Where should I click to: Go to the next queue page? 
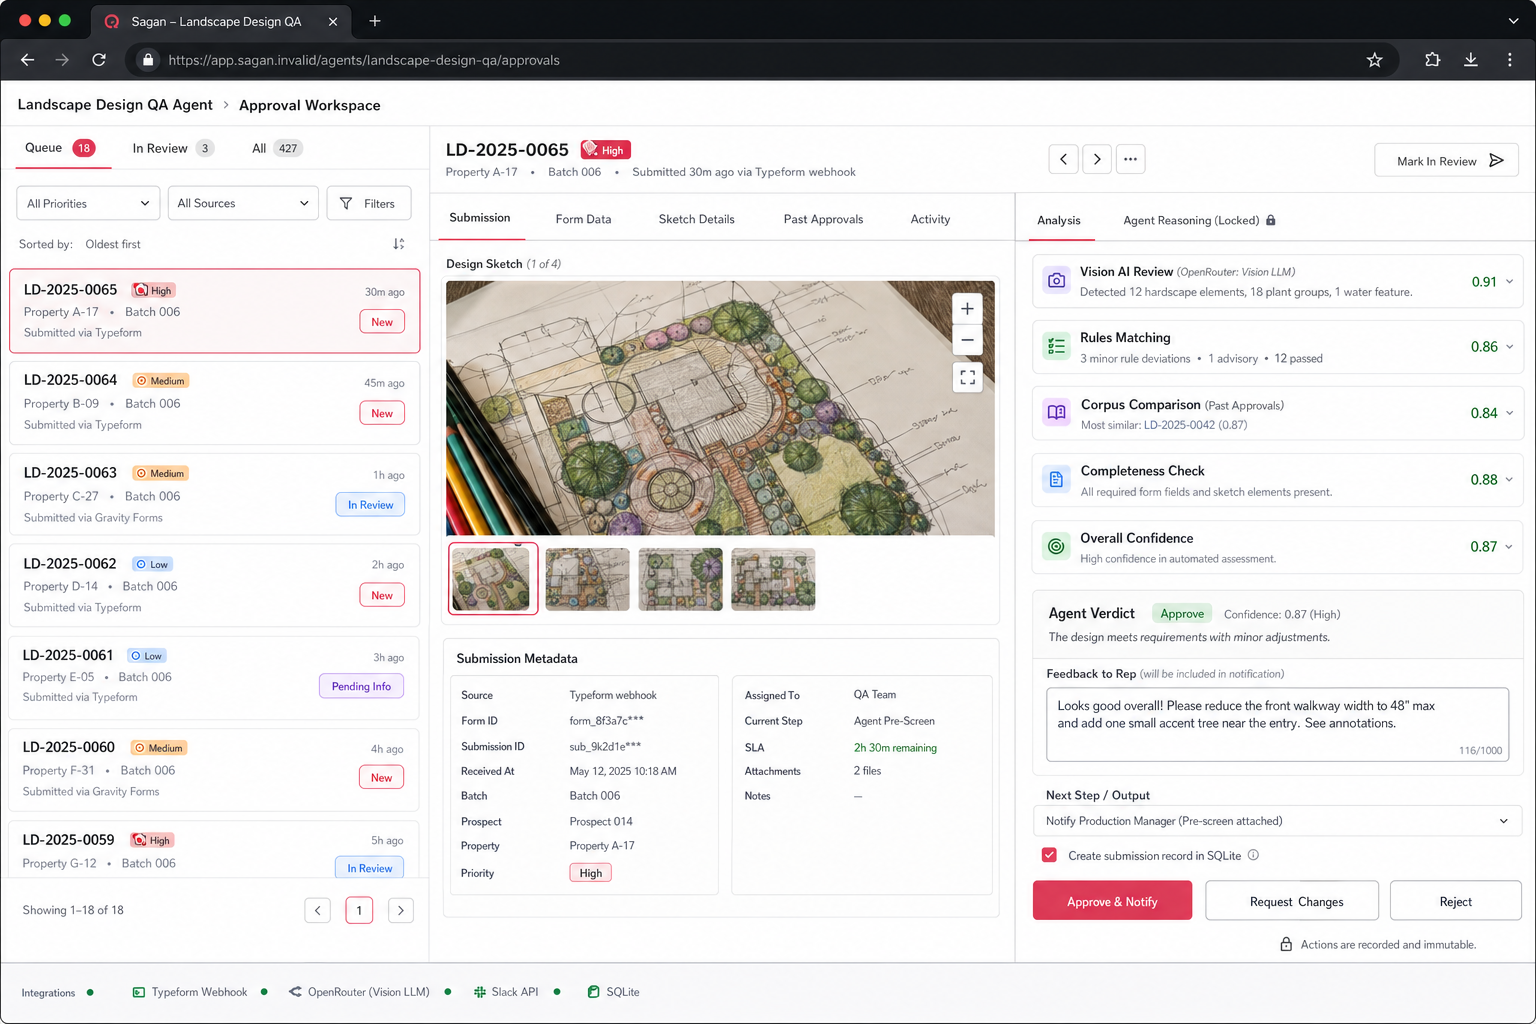click(x=401, y=910)
